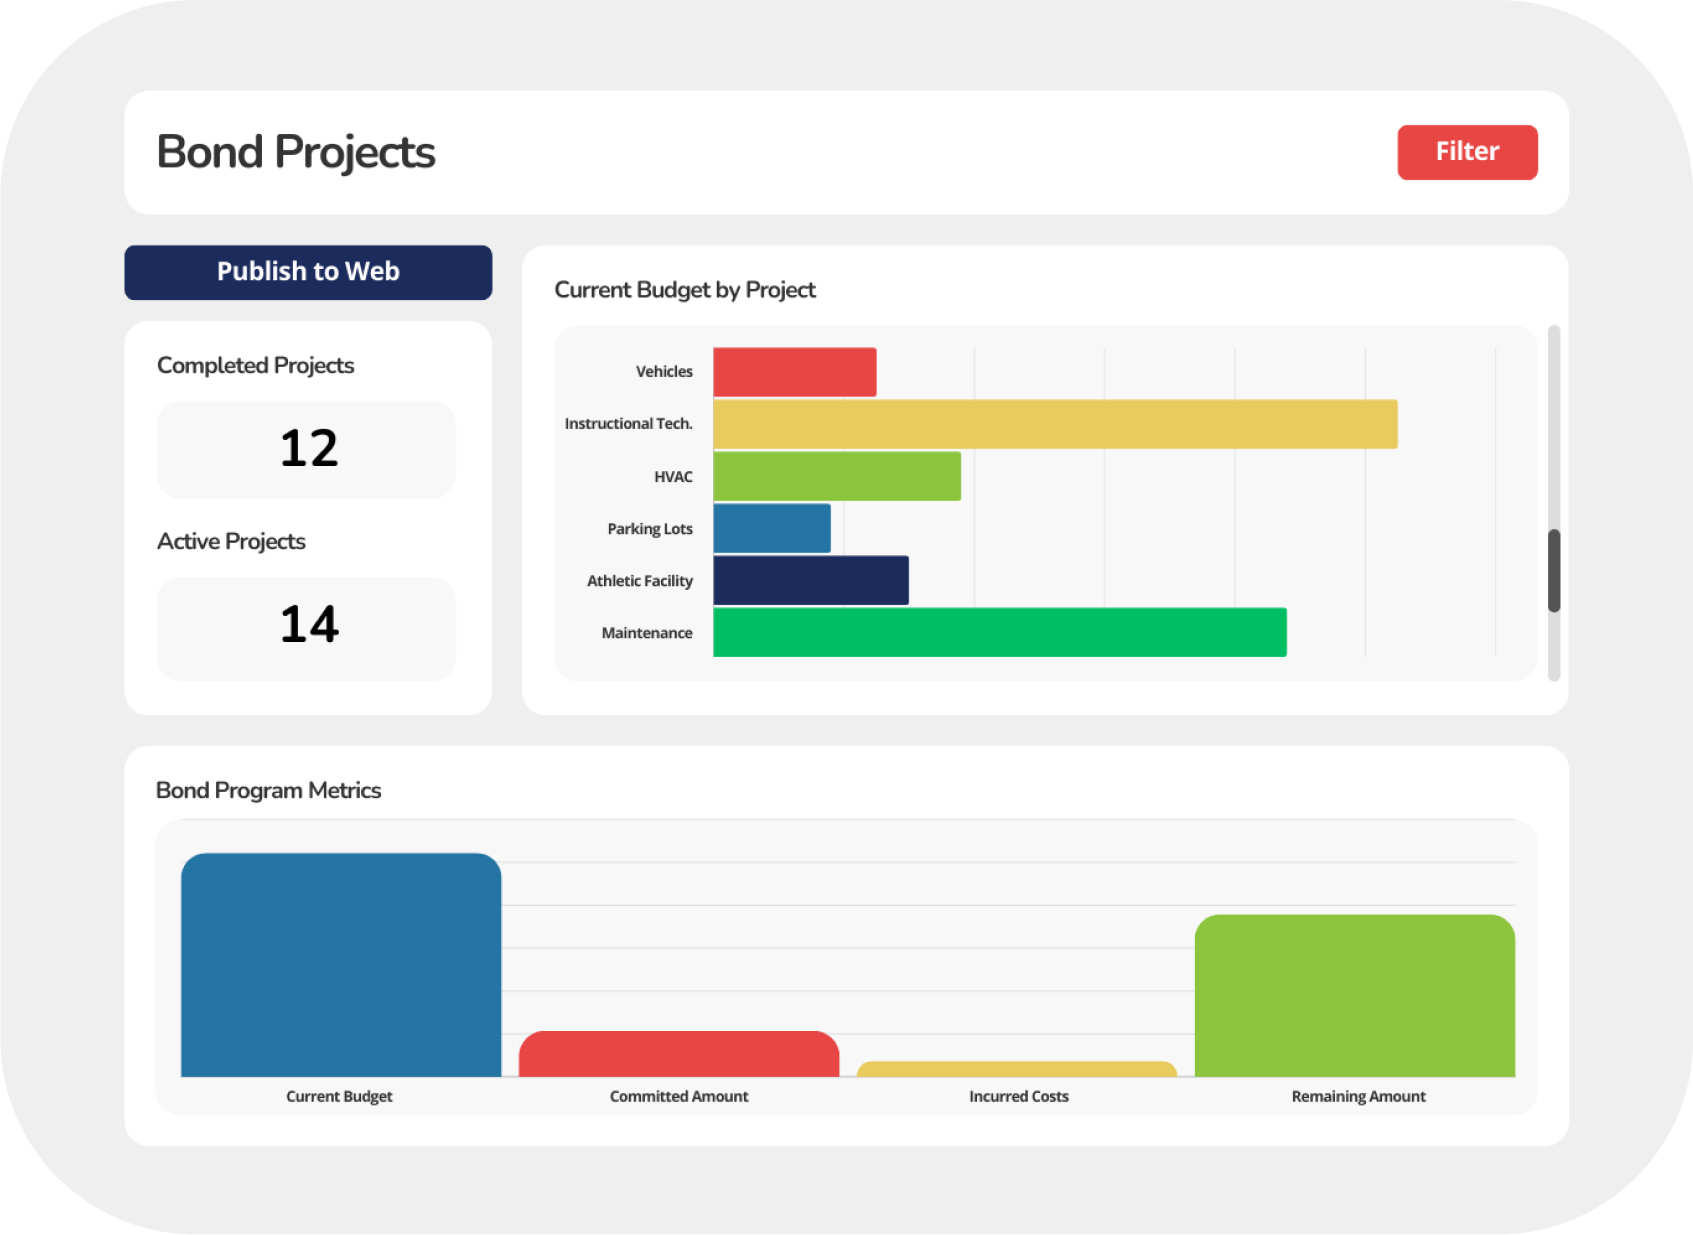This screenshot has height=1235, width=1693.
Task: Click the Maintenance axis label
Action: [x=646, y=633]
